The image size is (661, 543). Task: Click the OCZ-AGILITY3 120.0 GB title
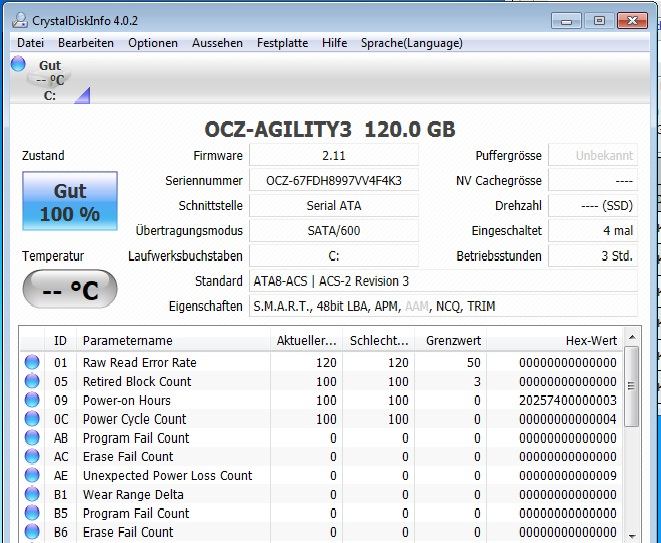330,129
